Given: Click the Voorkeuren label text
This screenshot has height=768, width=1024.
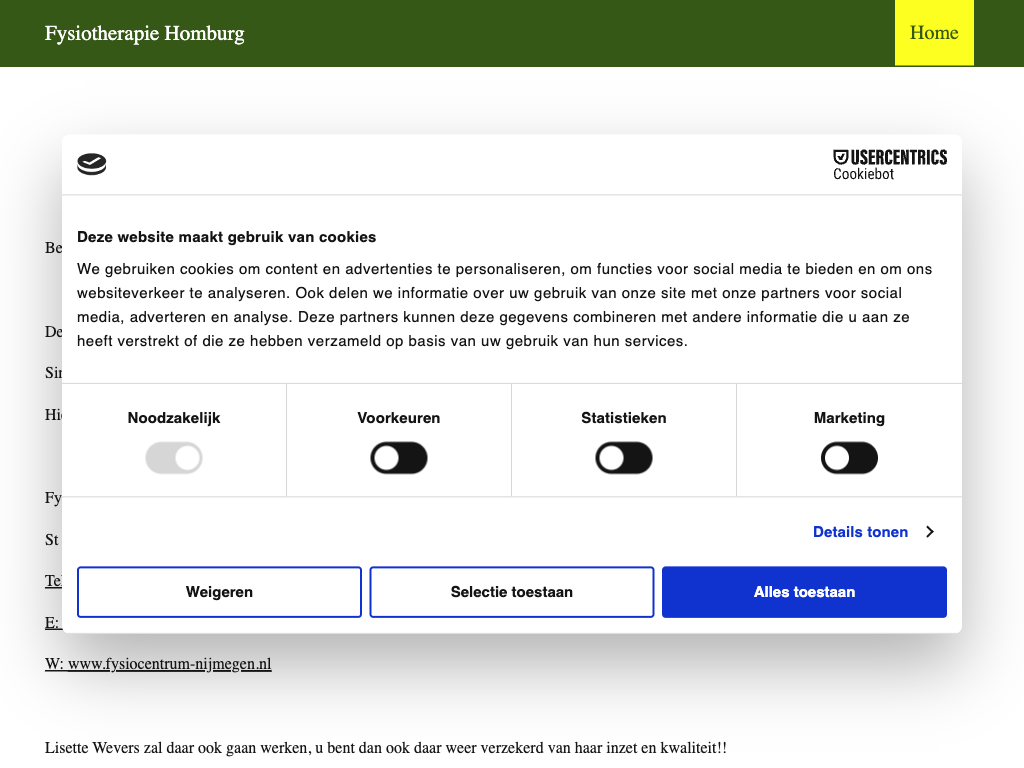Looking at the screenshot, I should [x=399, y=418].
